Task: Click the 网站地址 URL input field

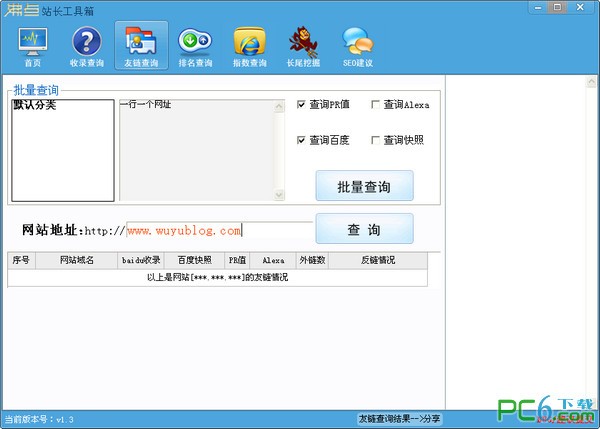Action: point(219,230)
